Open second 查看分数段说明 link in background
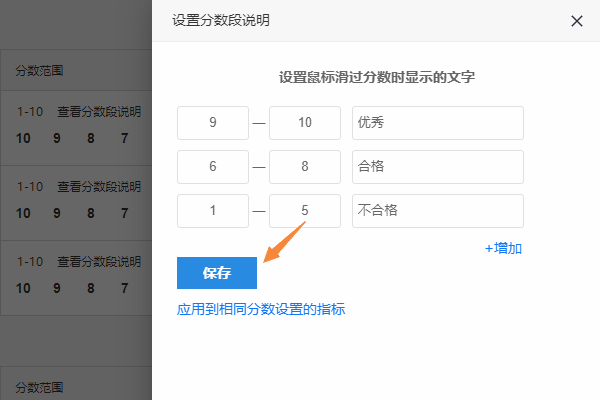 (99, 187)
